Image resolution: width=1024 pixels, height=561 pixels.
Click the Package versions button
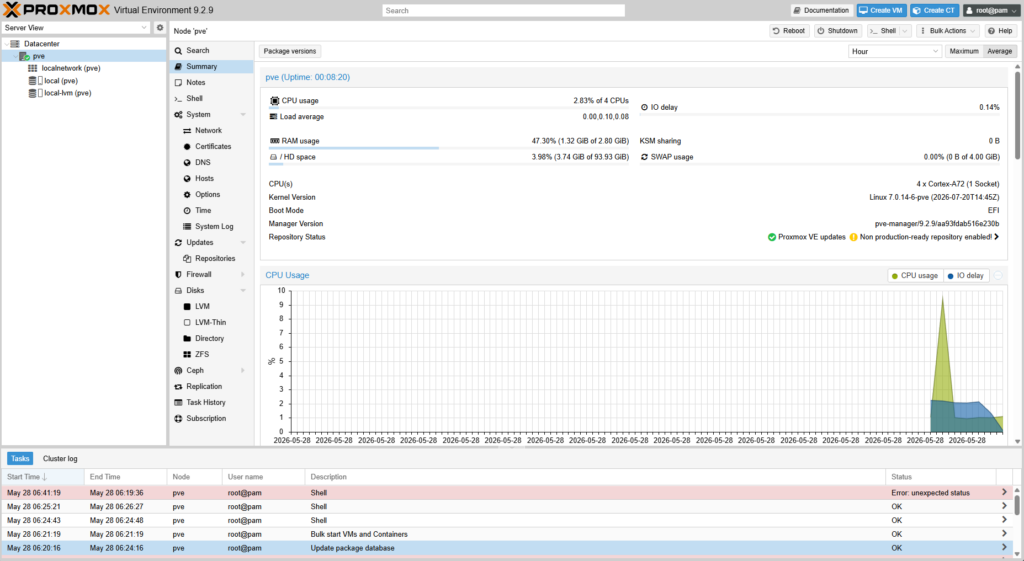(x=290, y=51)
